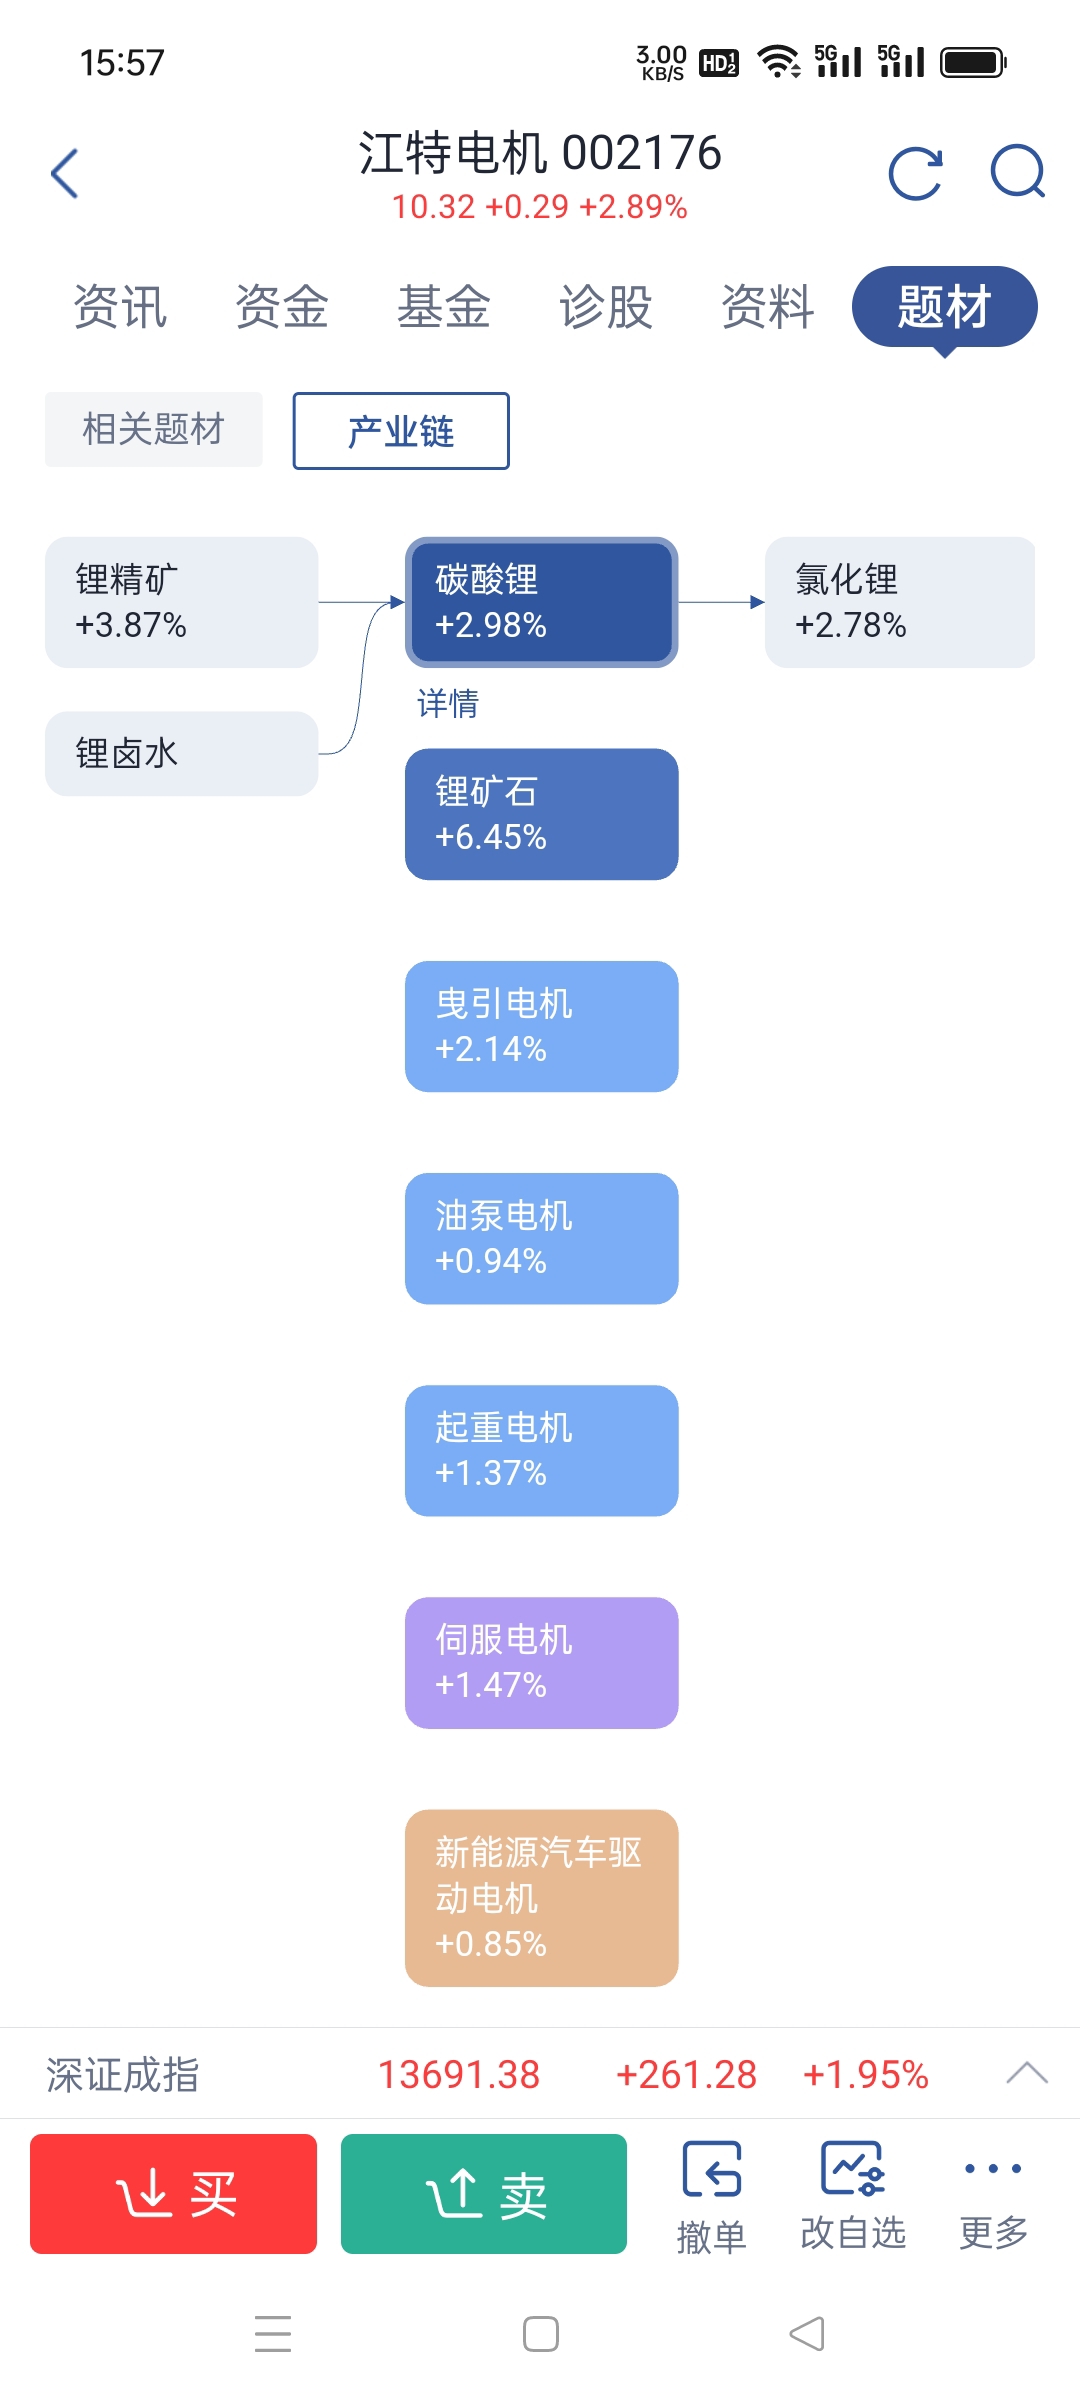Open the more (更多) options dots
Screen dimensions: 1080x2400
(x=992, y=2168)
